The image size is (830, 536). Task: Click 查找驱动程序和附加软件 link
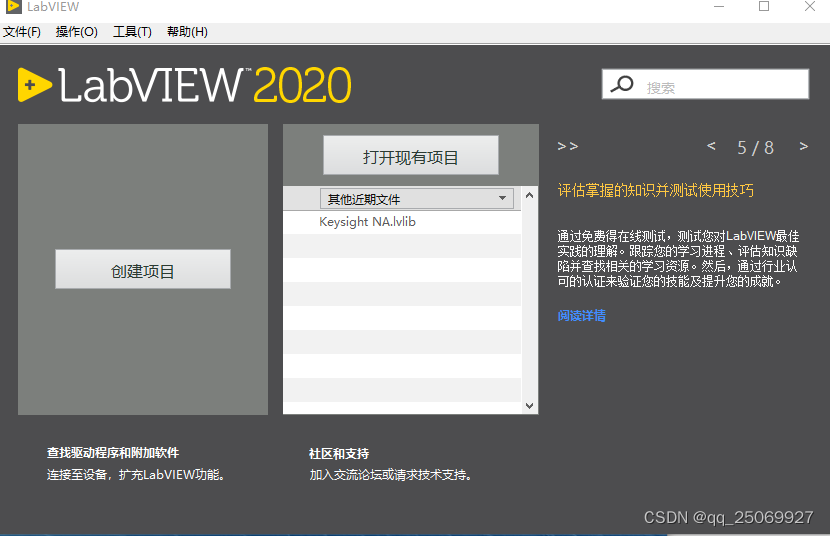113,453
